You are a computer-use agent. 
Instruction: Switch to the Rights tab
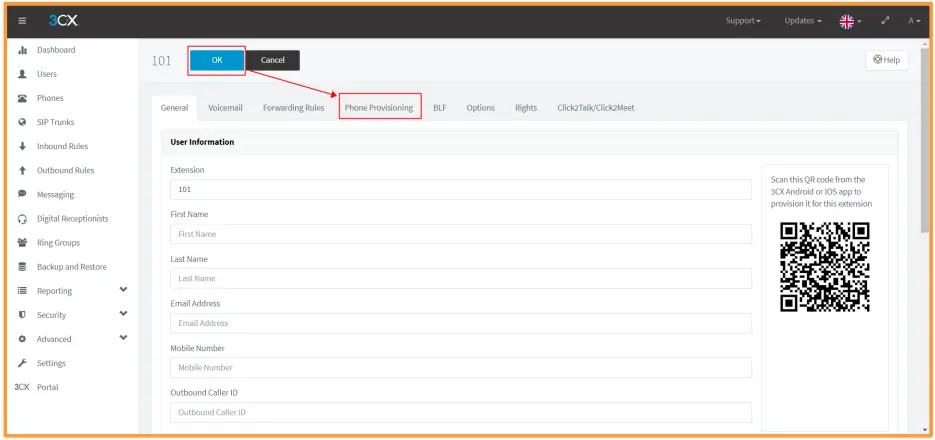526,108
